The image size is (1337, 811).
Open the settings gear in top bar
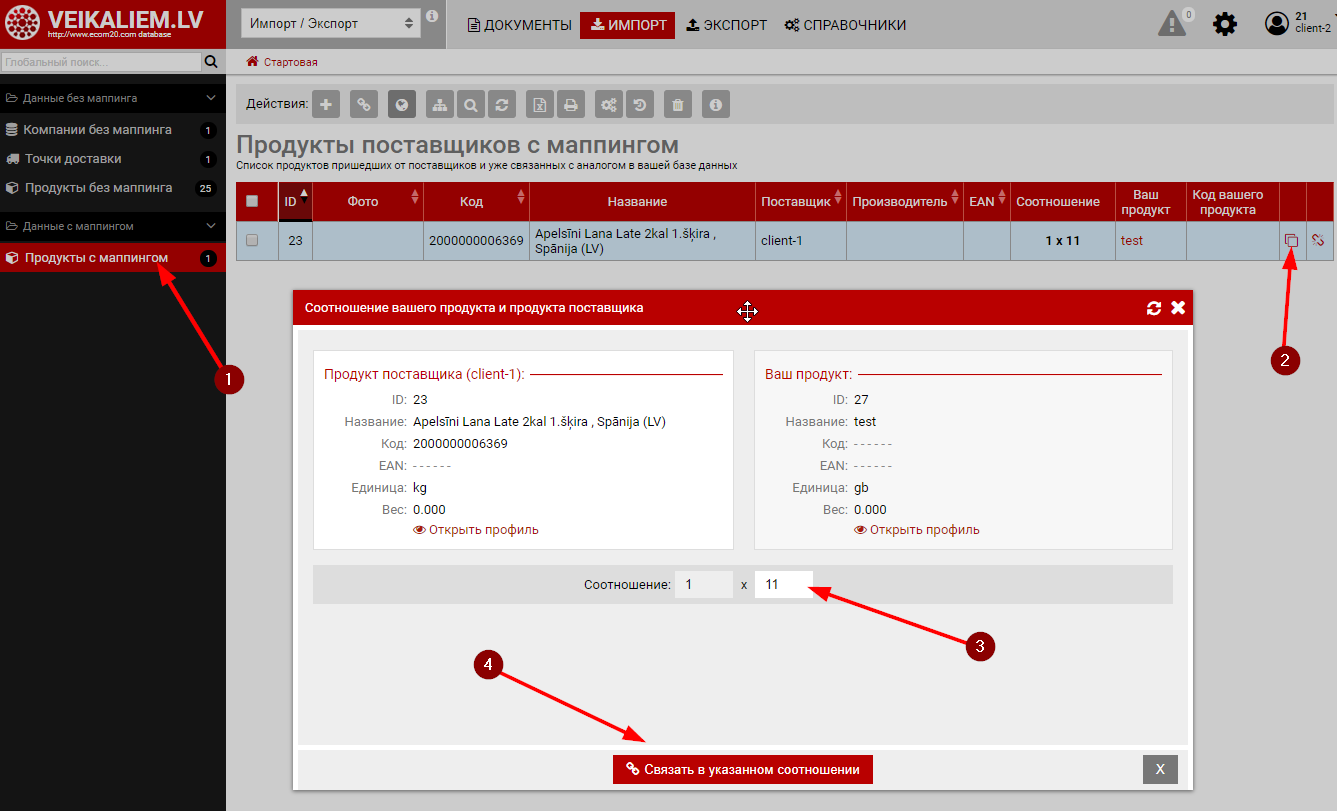pyautogui.click(x=1225, y=24)
